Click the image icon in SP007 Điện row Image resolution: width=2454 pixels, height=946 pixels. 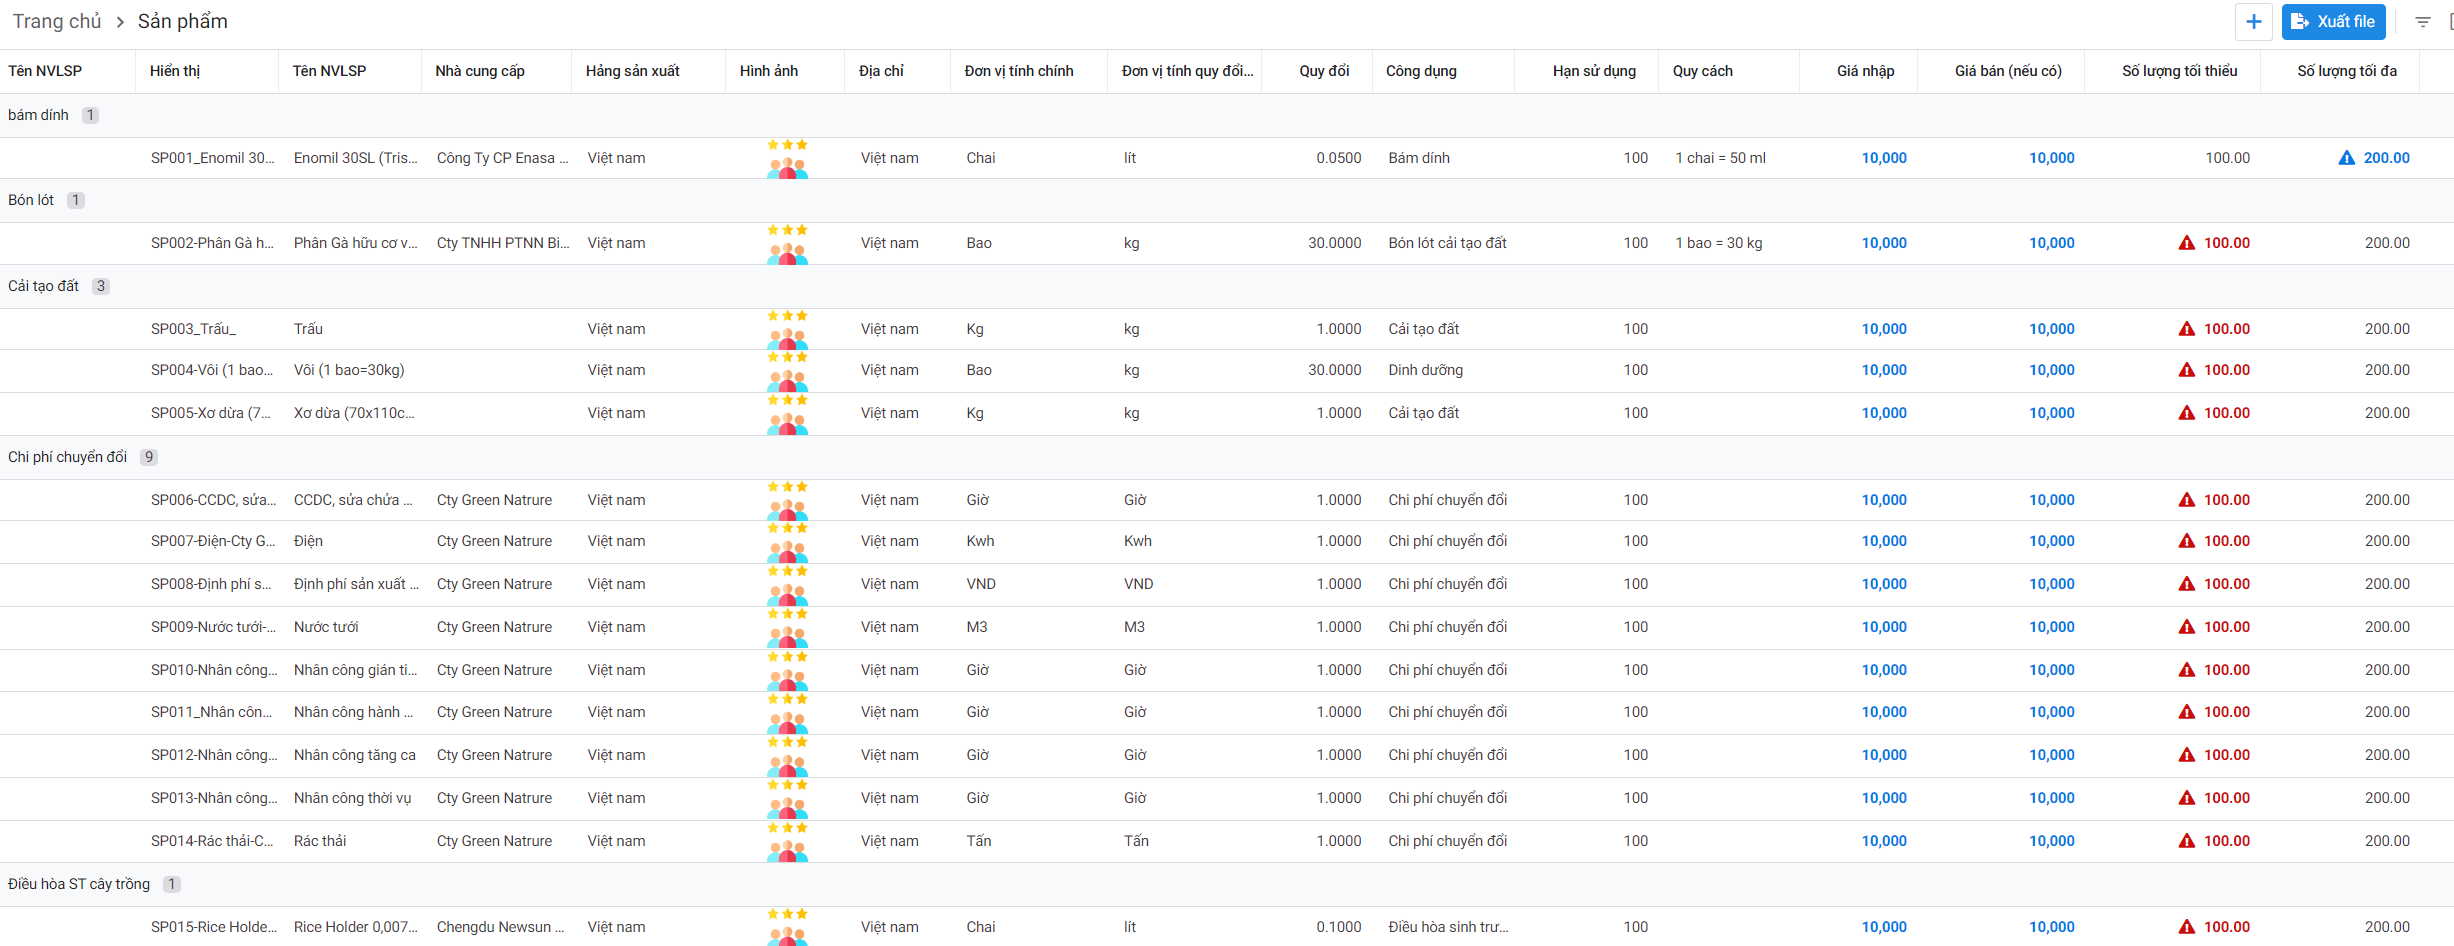click(x=787, y=542)
